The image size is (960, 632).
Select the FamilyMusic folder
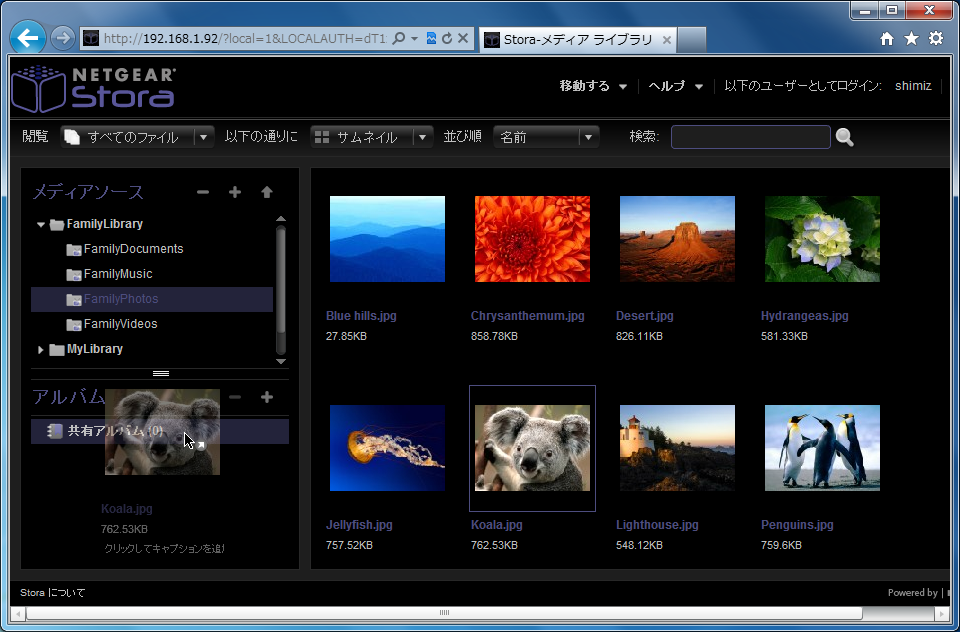click(118, 274)
